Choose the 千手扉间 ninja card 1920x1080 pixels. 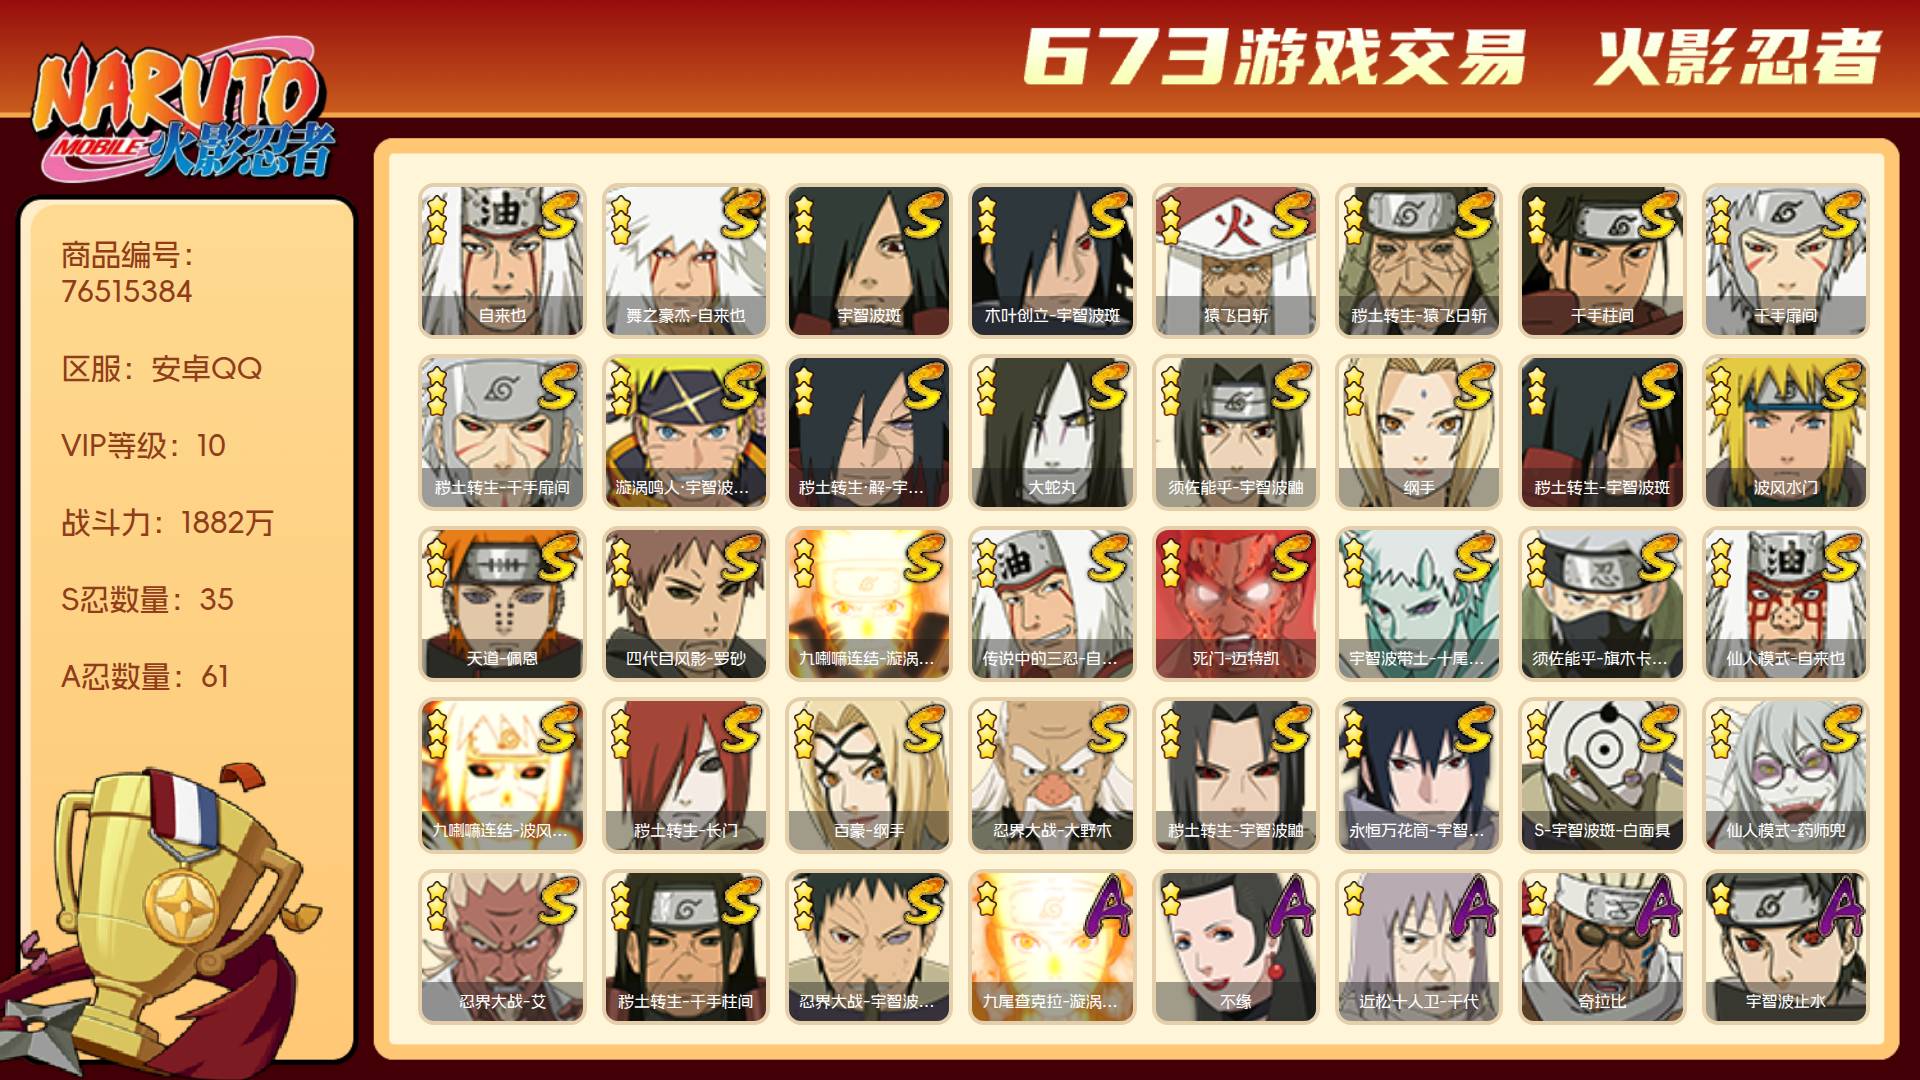(1785, 260)
